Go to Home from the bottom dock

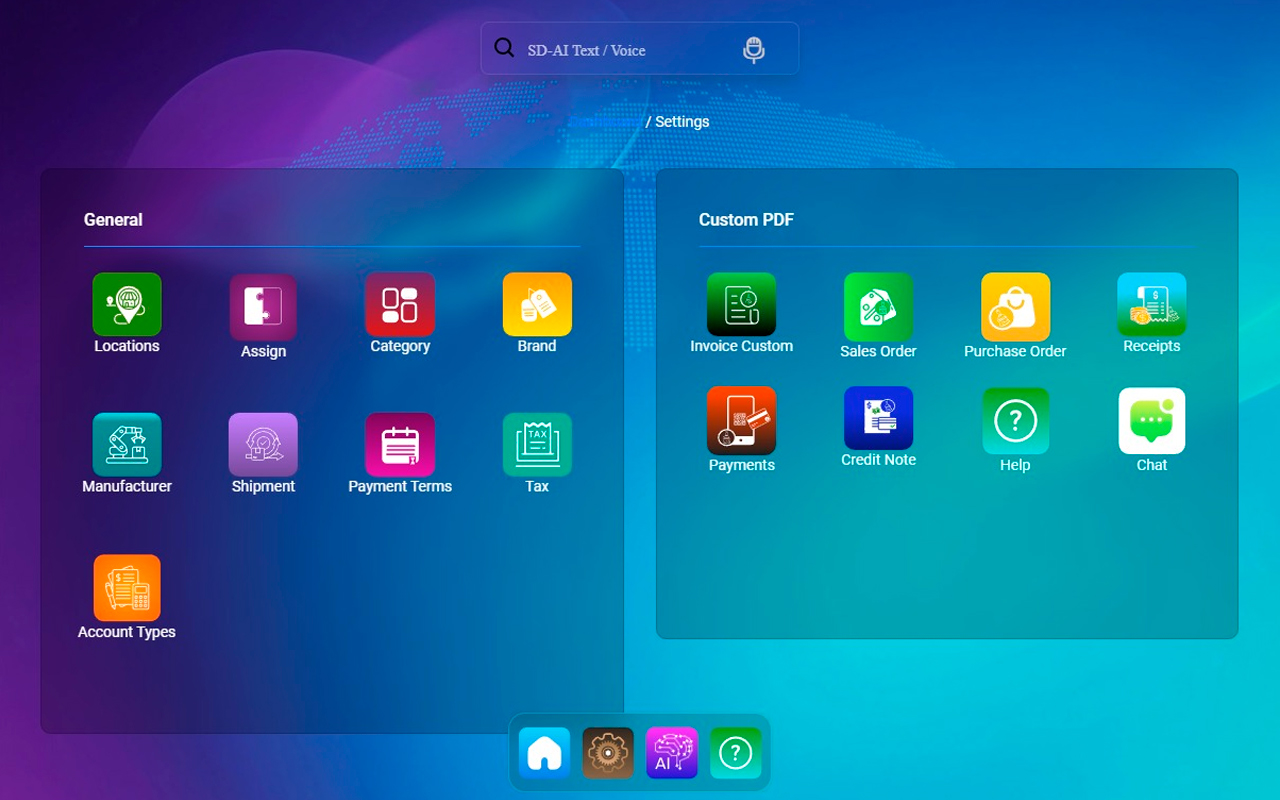tap(545, 753)
